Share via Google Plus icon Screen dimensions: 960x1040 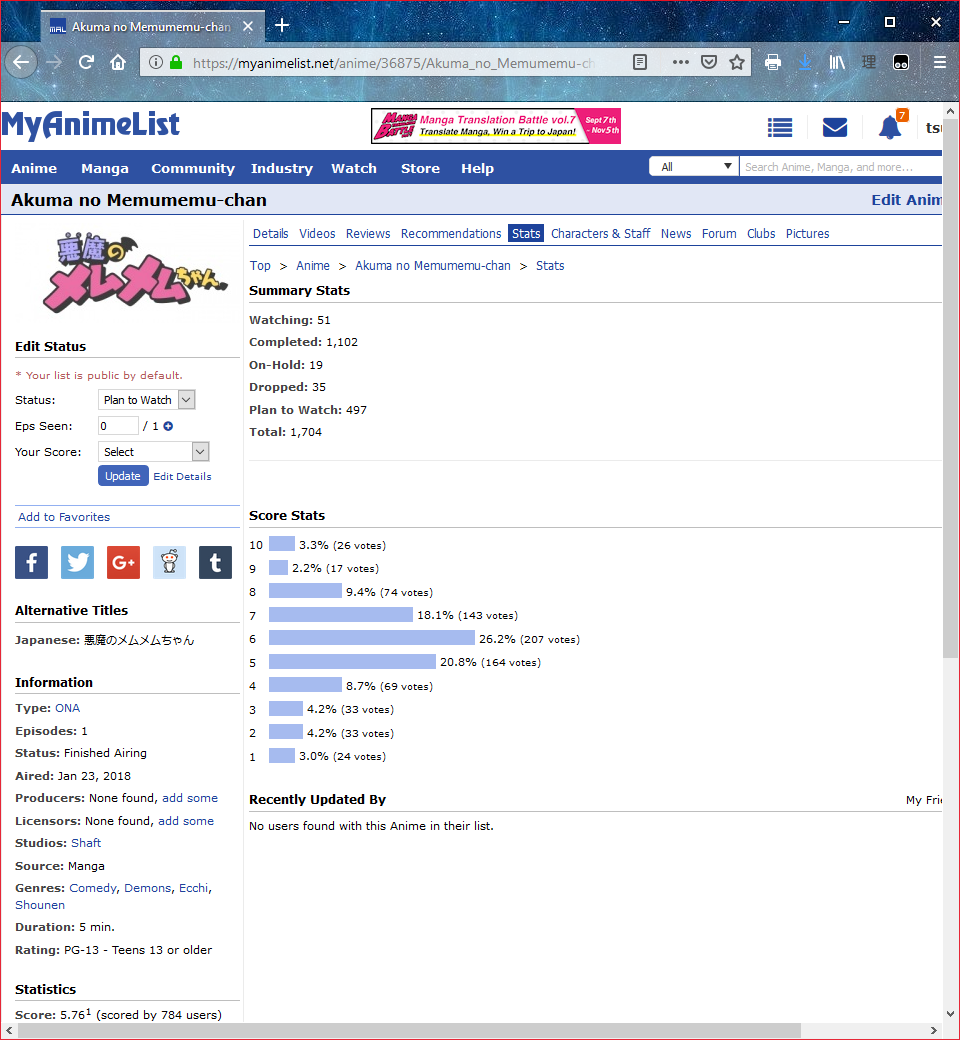click(123, 563)
